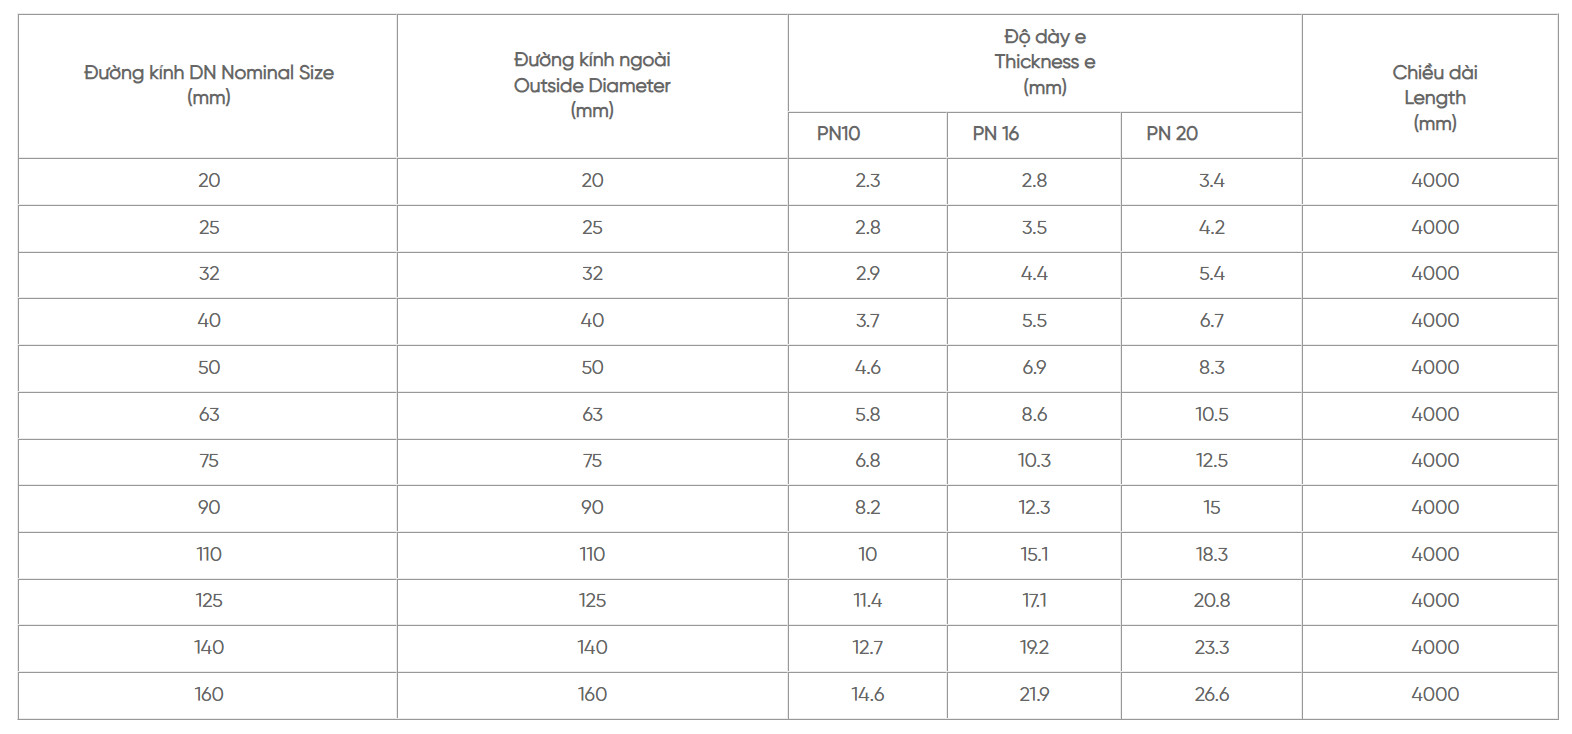Select length 4000 in the 20 row
This screenshot has height=734, width=1572.
[1435, 181]
